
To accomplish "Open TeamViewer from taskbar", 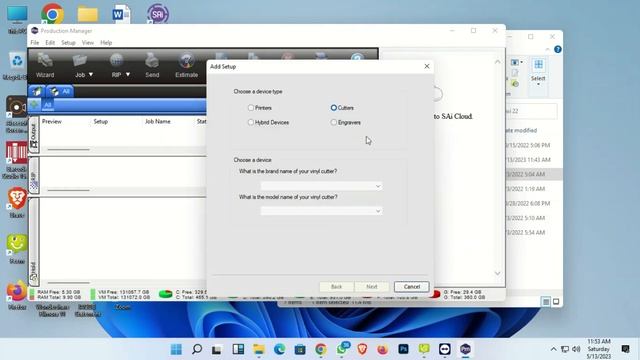I will click(x=444, y=349).
